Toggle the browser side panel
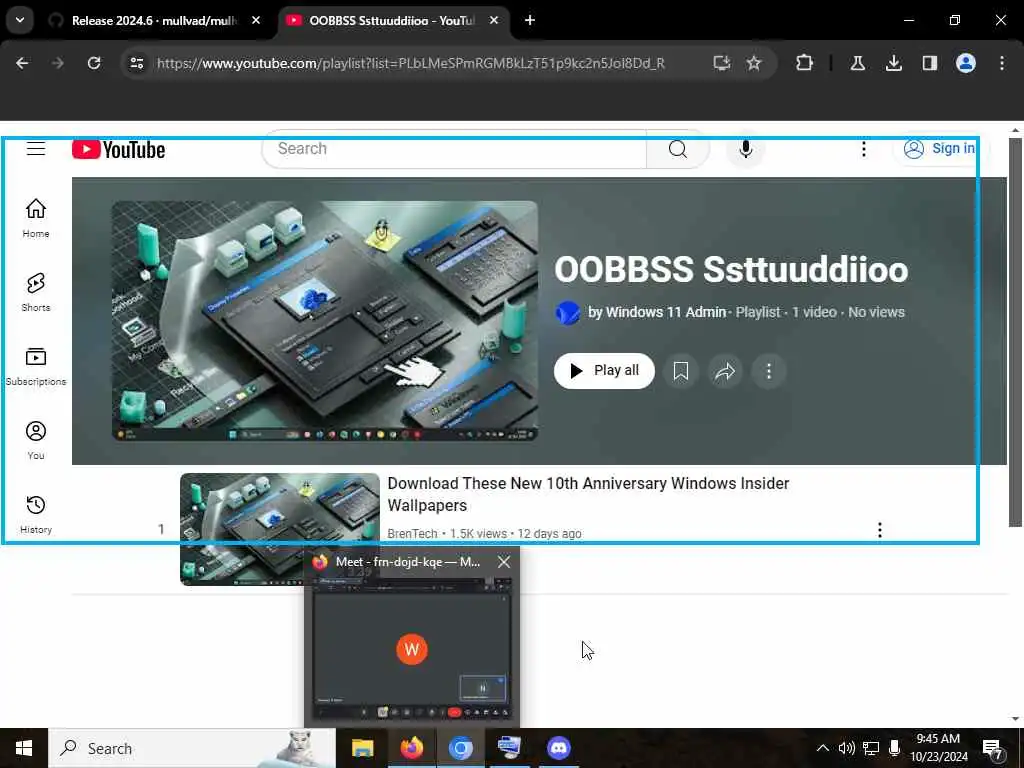The image size is (1024, 768). (x=929, y=63)
